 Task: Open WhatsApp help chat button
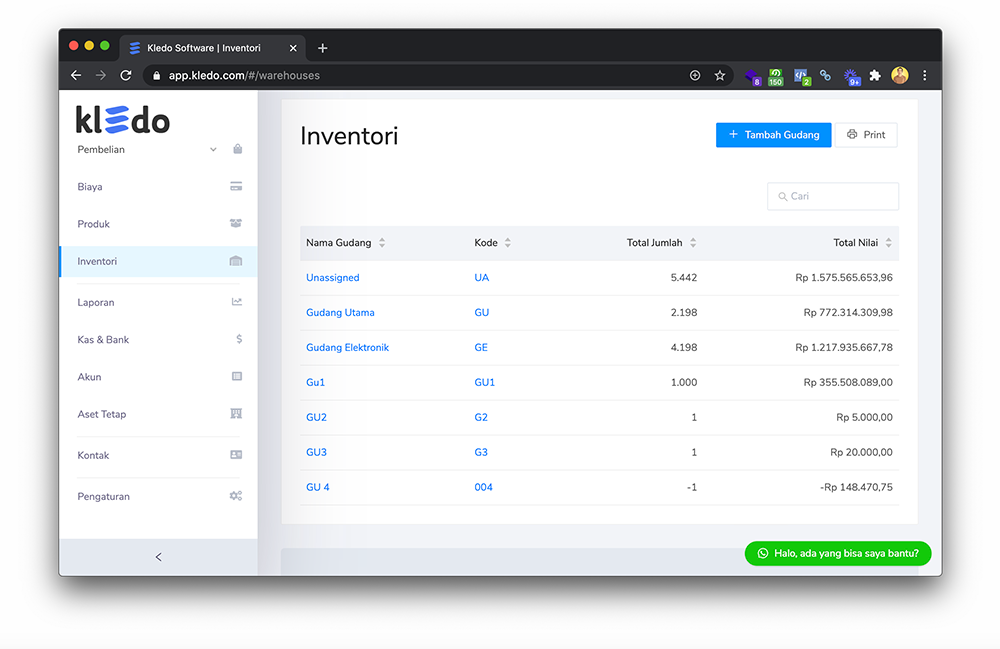coord(838,553)
